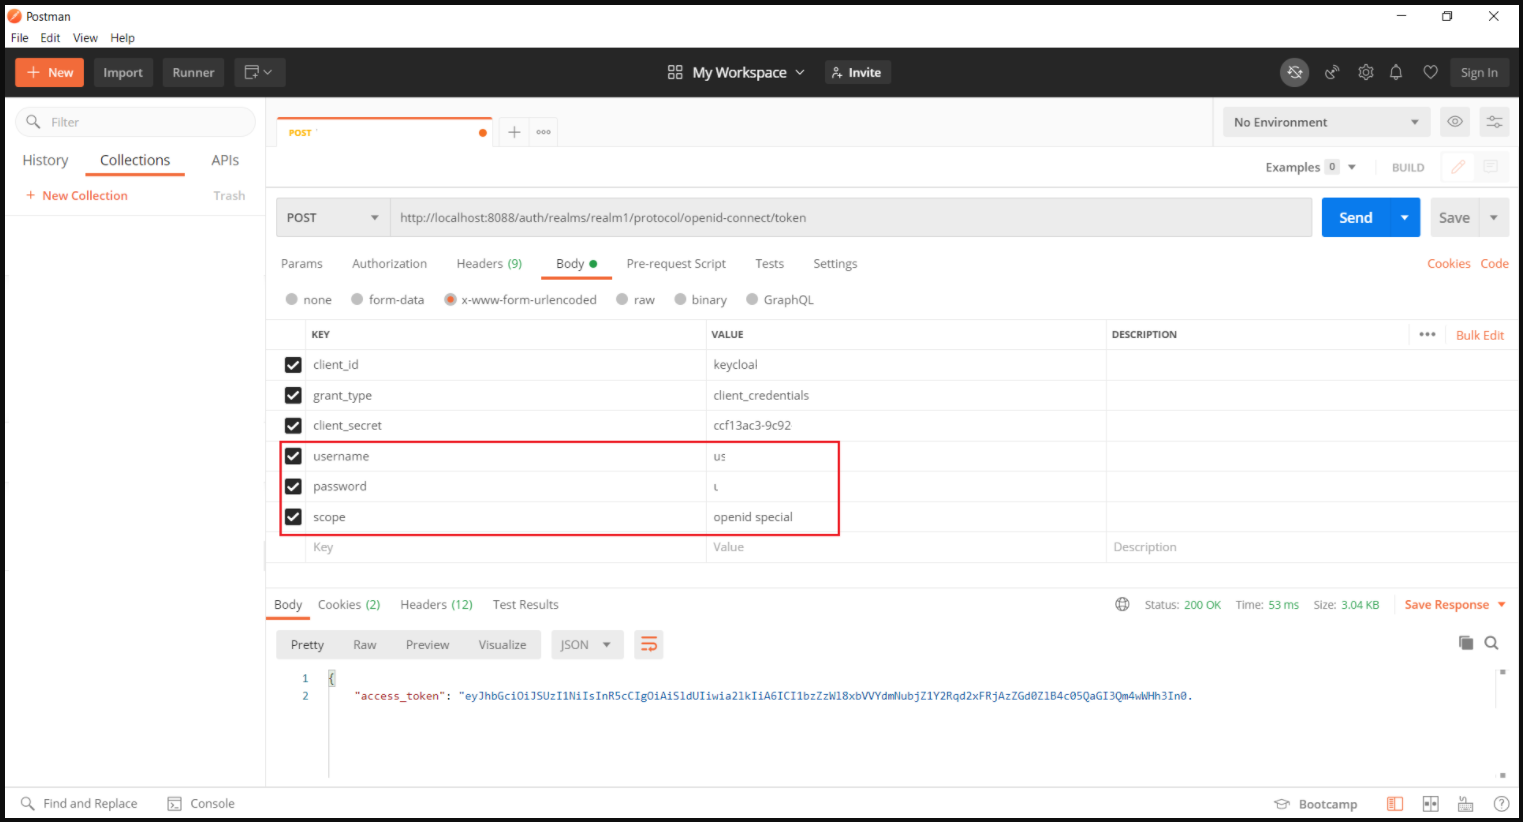
Task: Open keyboard shortcuts icon in footer
Action: point(1466,804)
